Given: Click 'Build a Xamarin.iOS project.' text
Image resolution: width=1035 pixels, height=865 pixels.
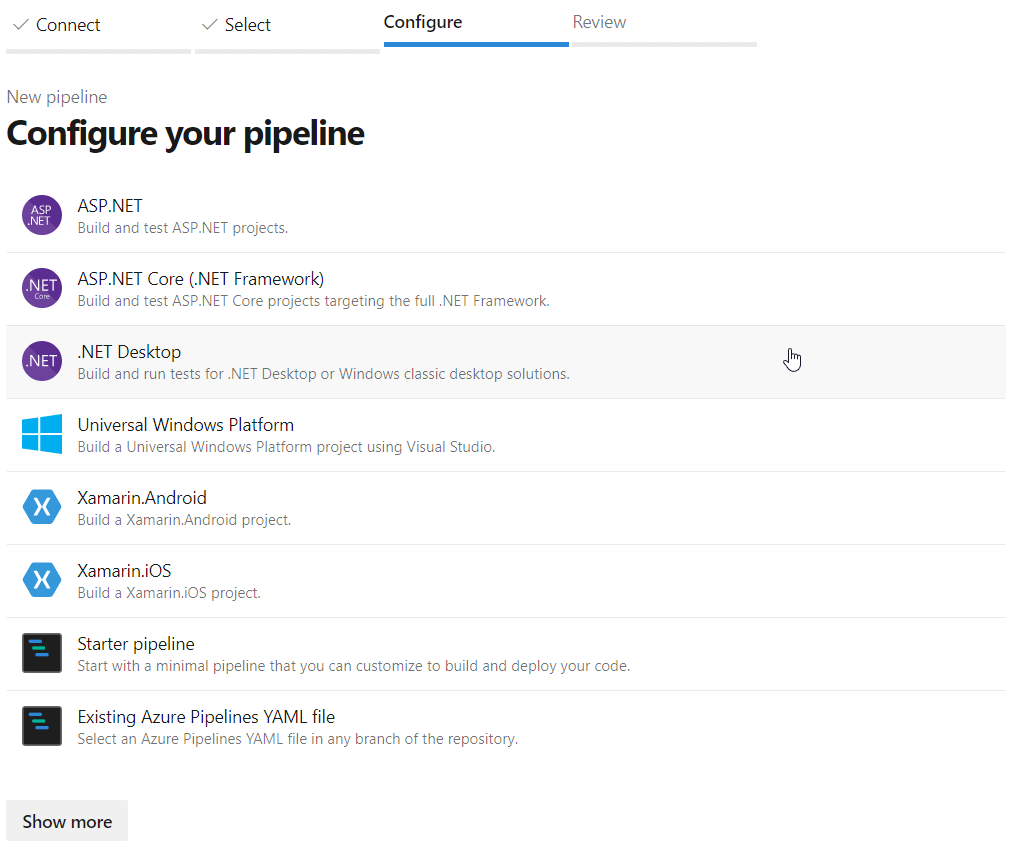Looking at the screenshot, I should click(169, 593).
